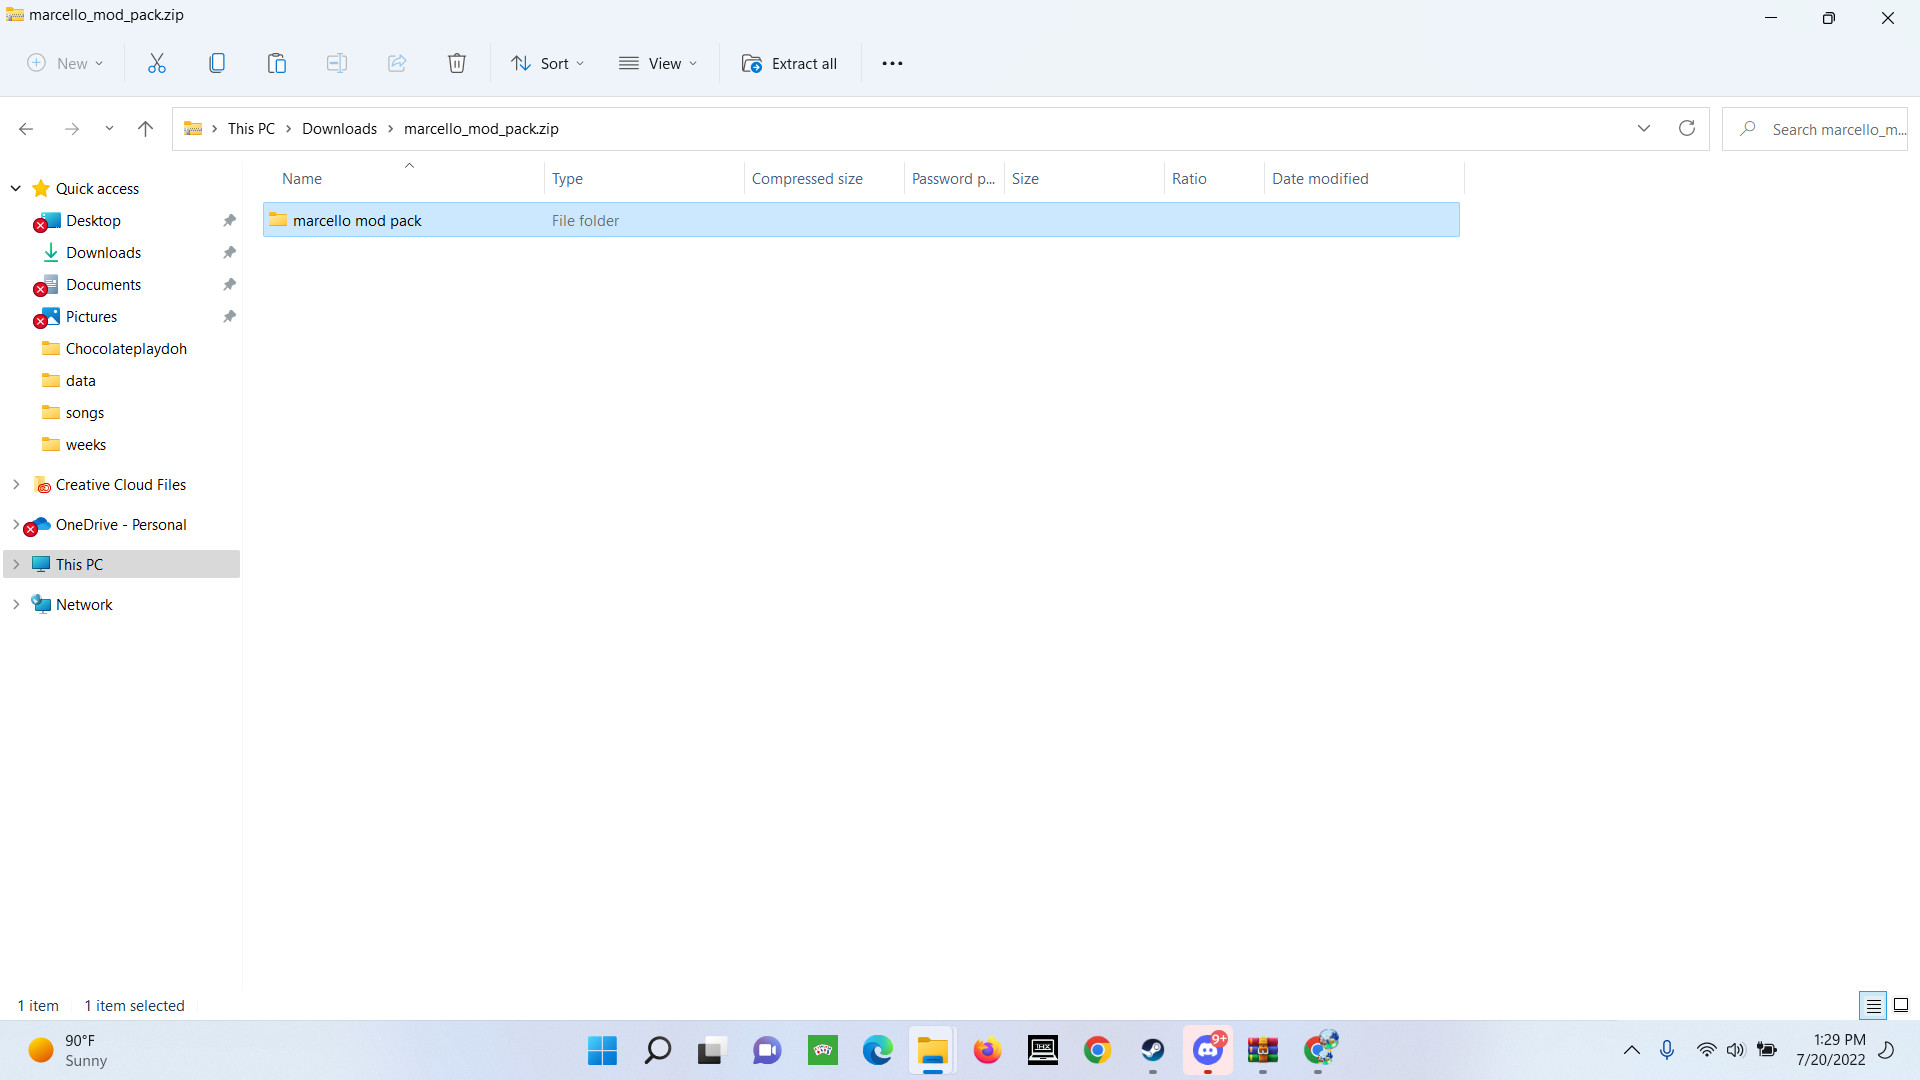Select the marcello mod pack folder
Image resolution: width=1920 pixels, height=1080 pixels.
point(357,220)
